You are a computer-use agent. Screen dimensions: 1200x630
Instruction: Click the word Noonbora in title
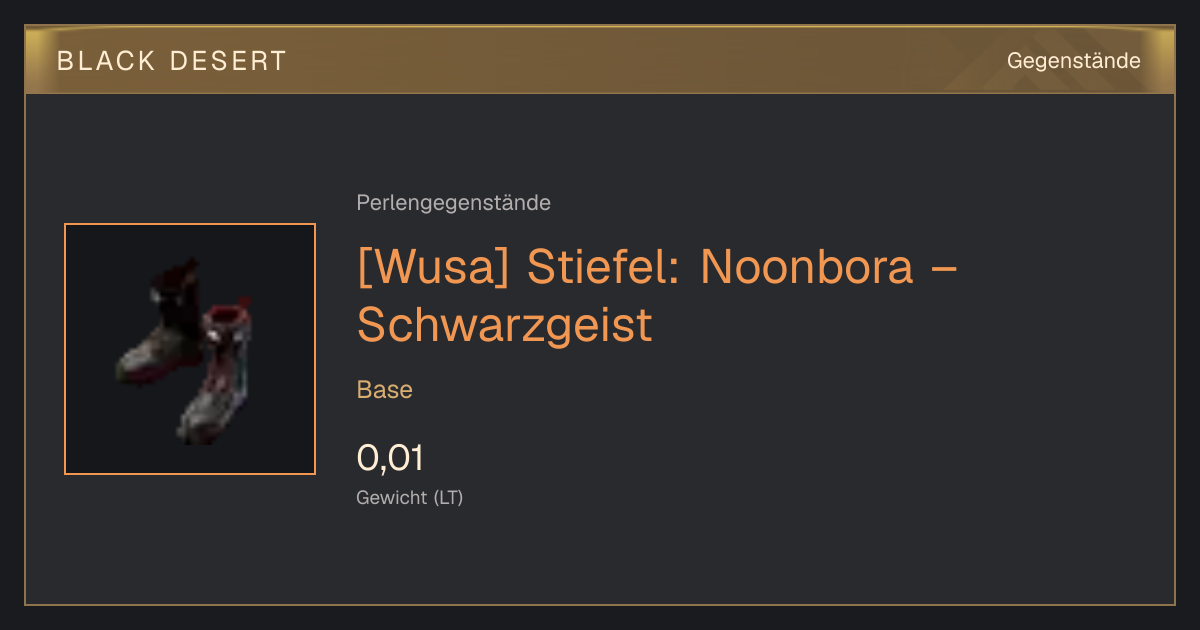point(807,267)
